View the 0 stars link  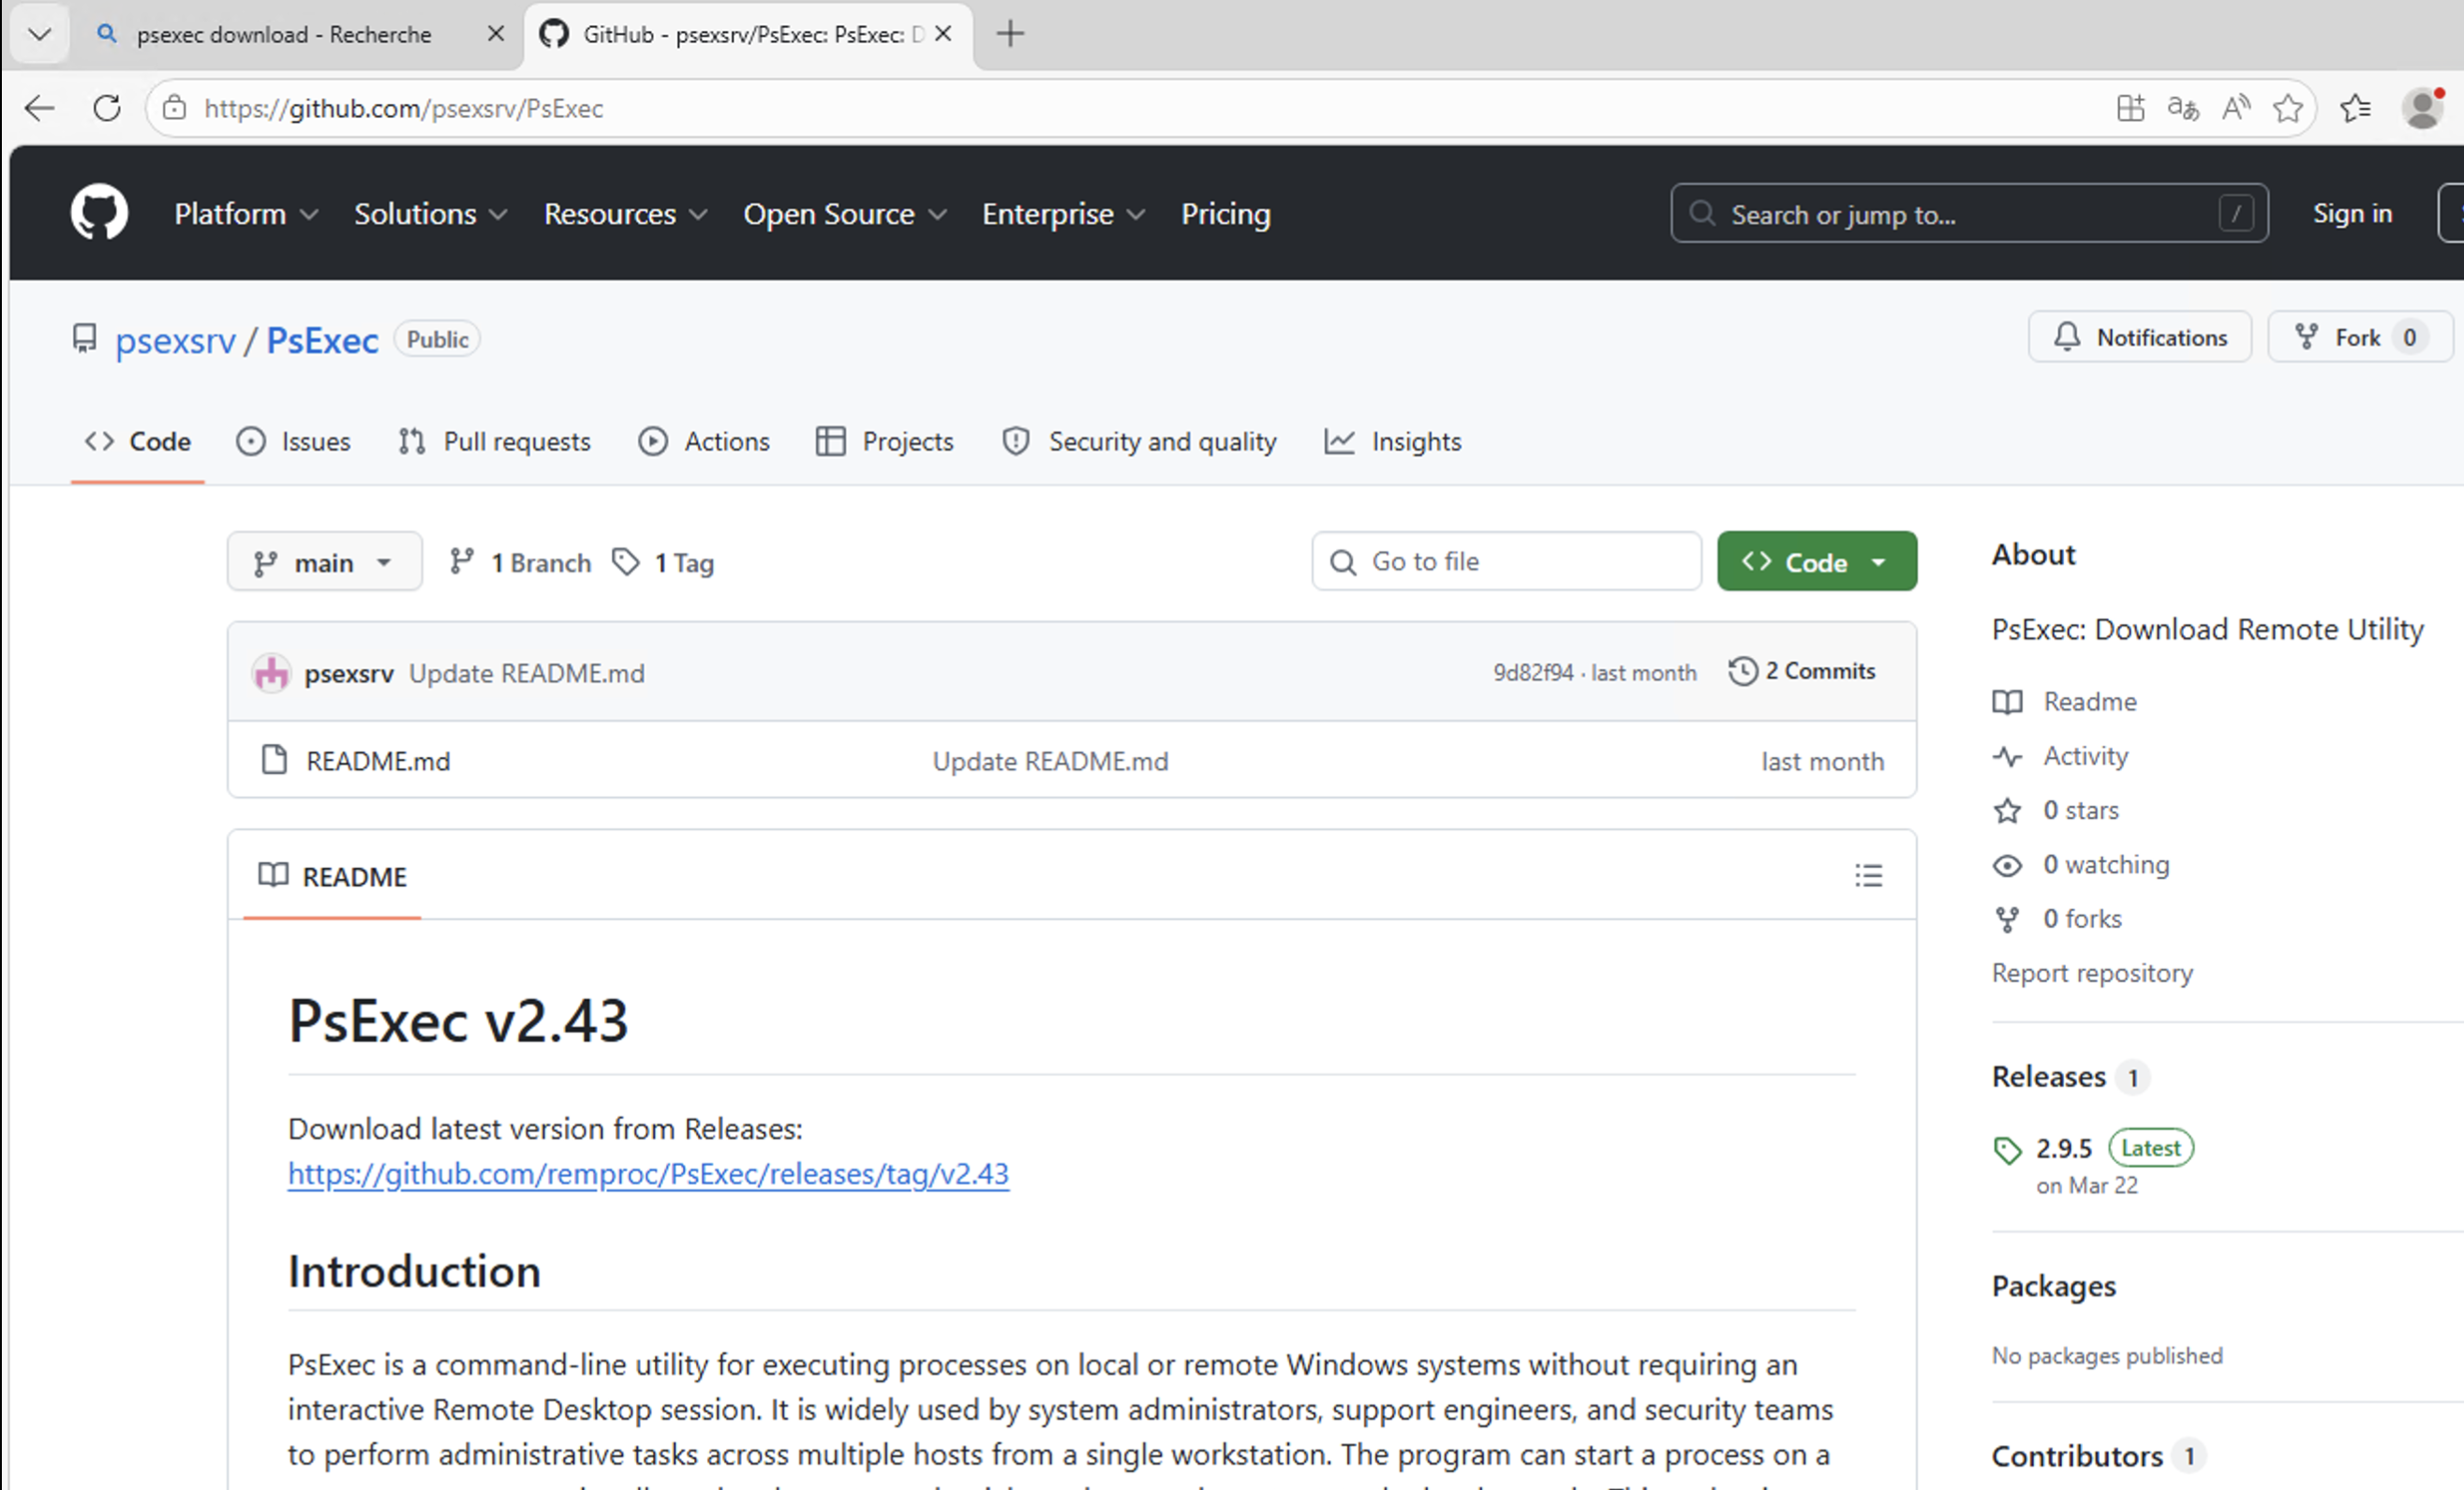coord(2055,810)
